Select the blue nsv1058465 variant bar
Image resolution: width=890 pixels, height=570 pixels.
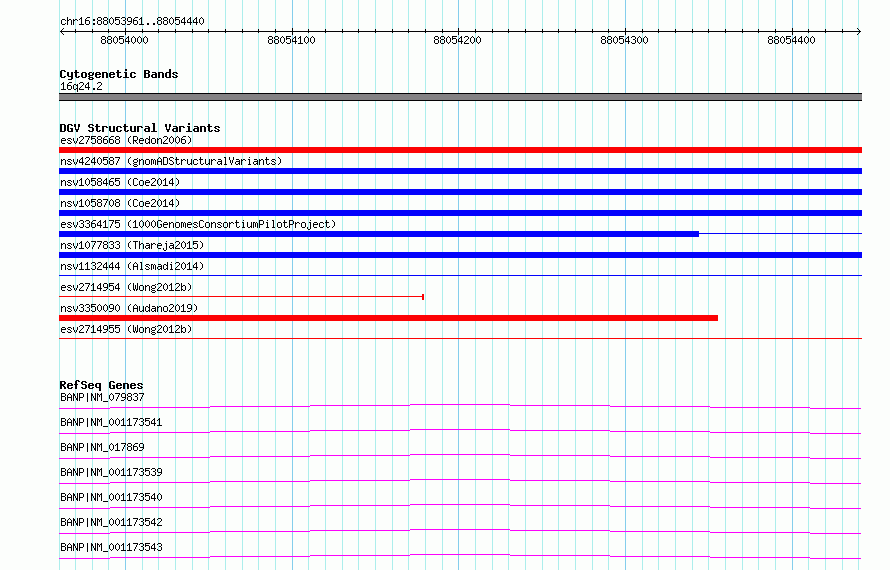click(x=460, y=192)
